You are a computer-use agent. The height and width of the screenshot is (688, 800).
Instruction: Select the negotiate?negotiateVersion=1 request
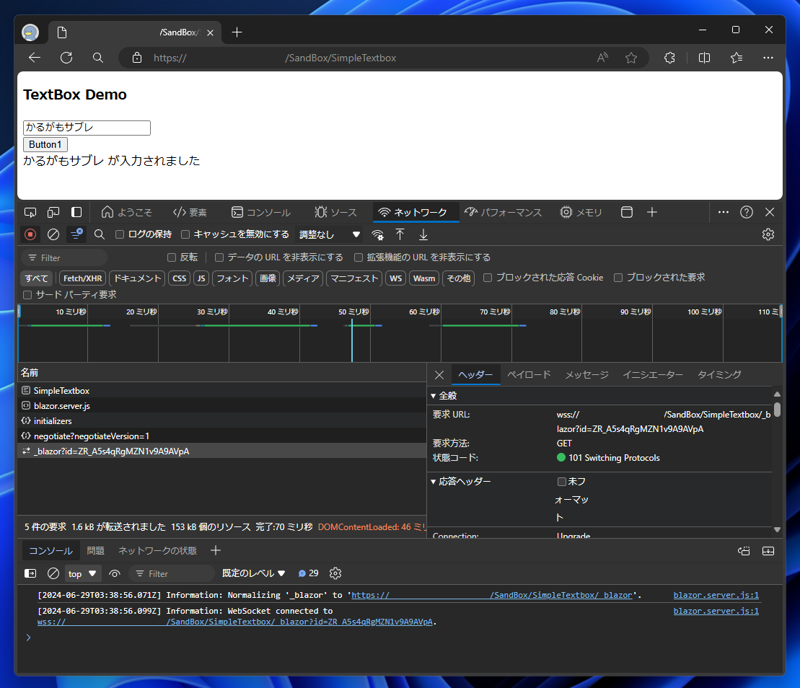pos(221,436)
